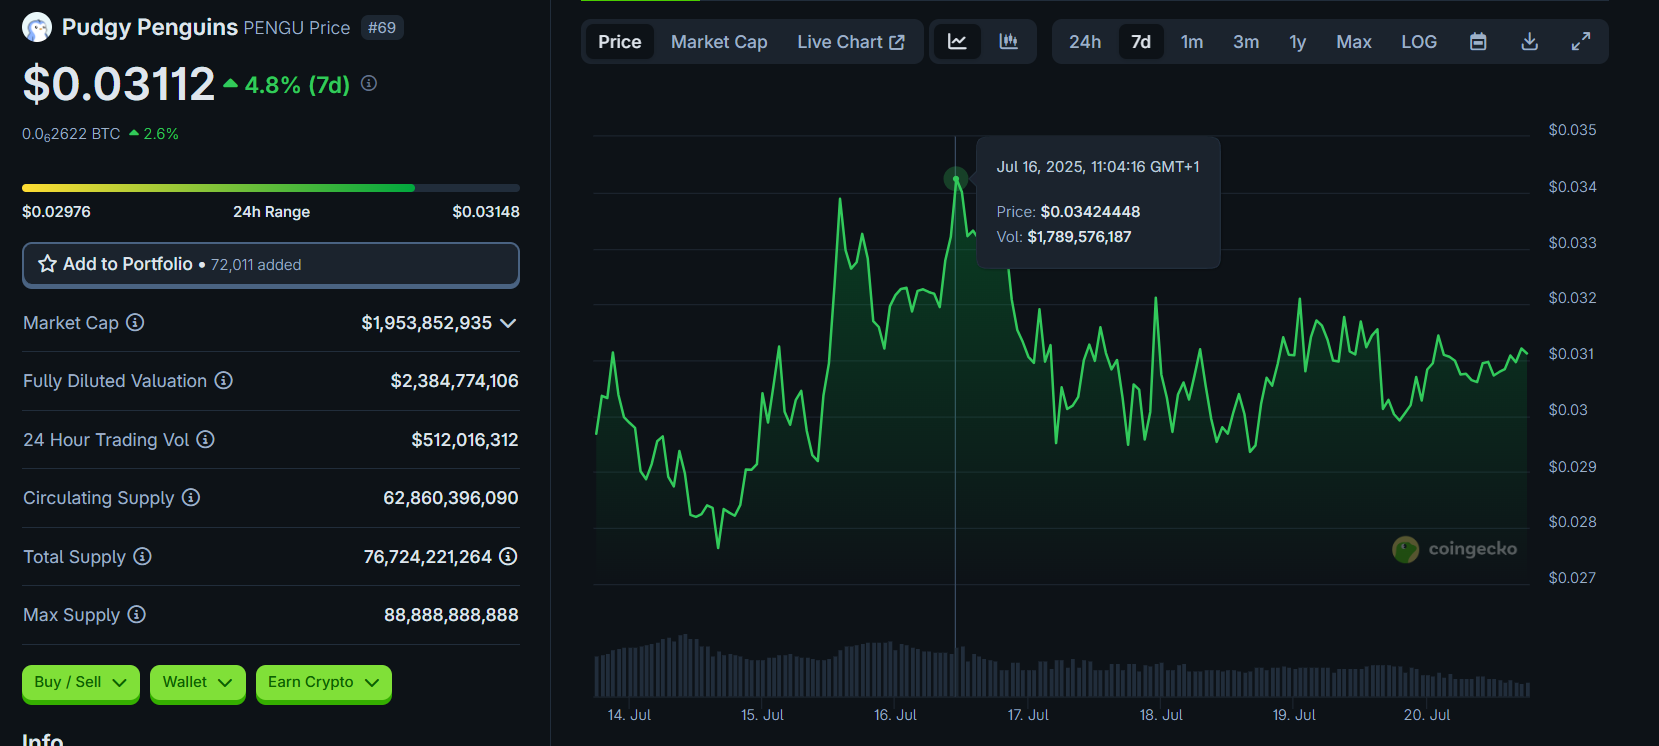Click the highlighted price point on the chart
This screenshot has height=746, width=1659.
pyautogui.click(x=956, y=179)
